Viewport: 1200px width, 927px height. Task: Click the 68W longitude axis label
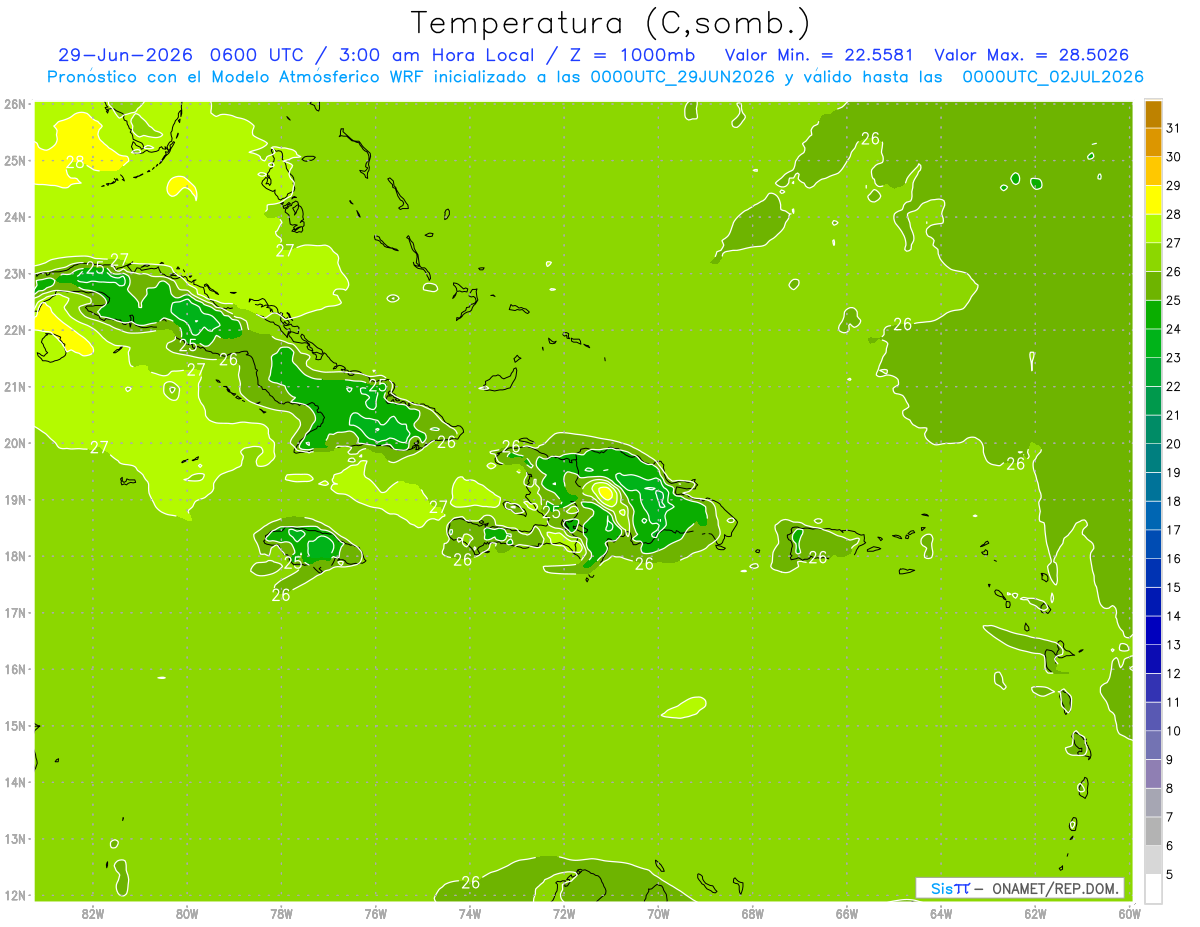click(x=753, y=913)
